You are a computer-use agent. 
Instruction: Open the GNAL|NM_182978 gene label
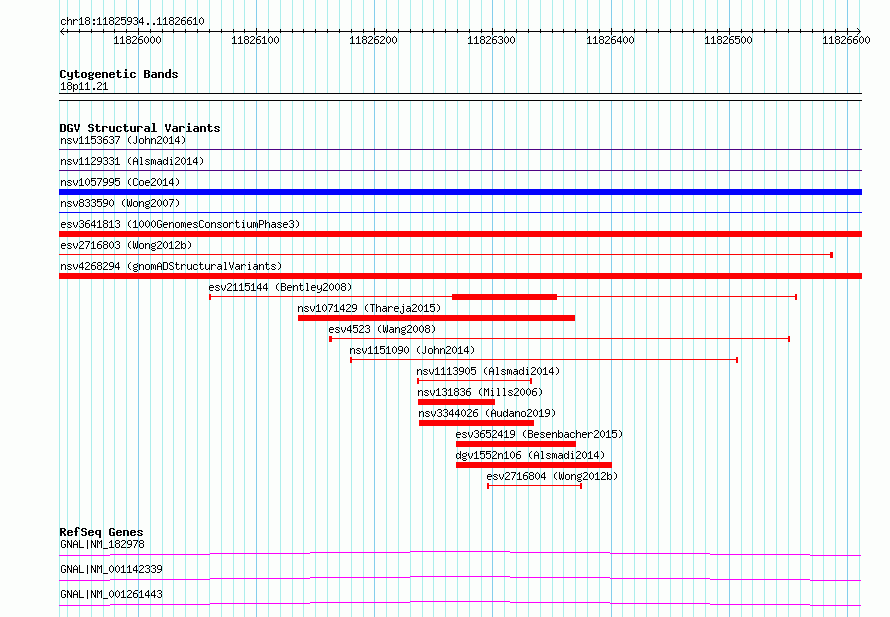click(x=102, y=544)
